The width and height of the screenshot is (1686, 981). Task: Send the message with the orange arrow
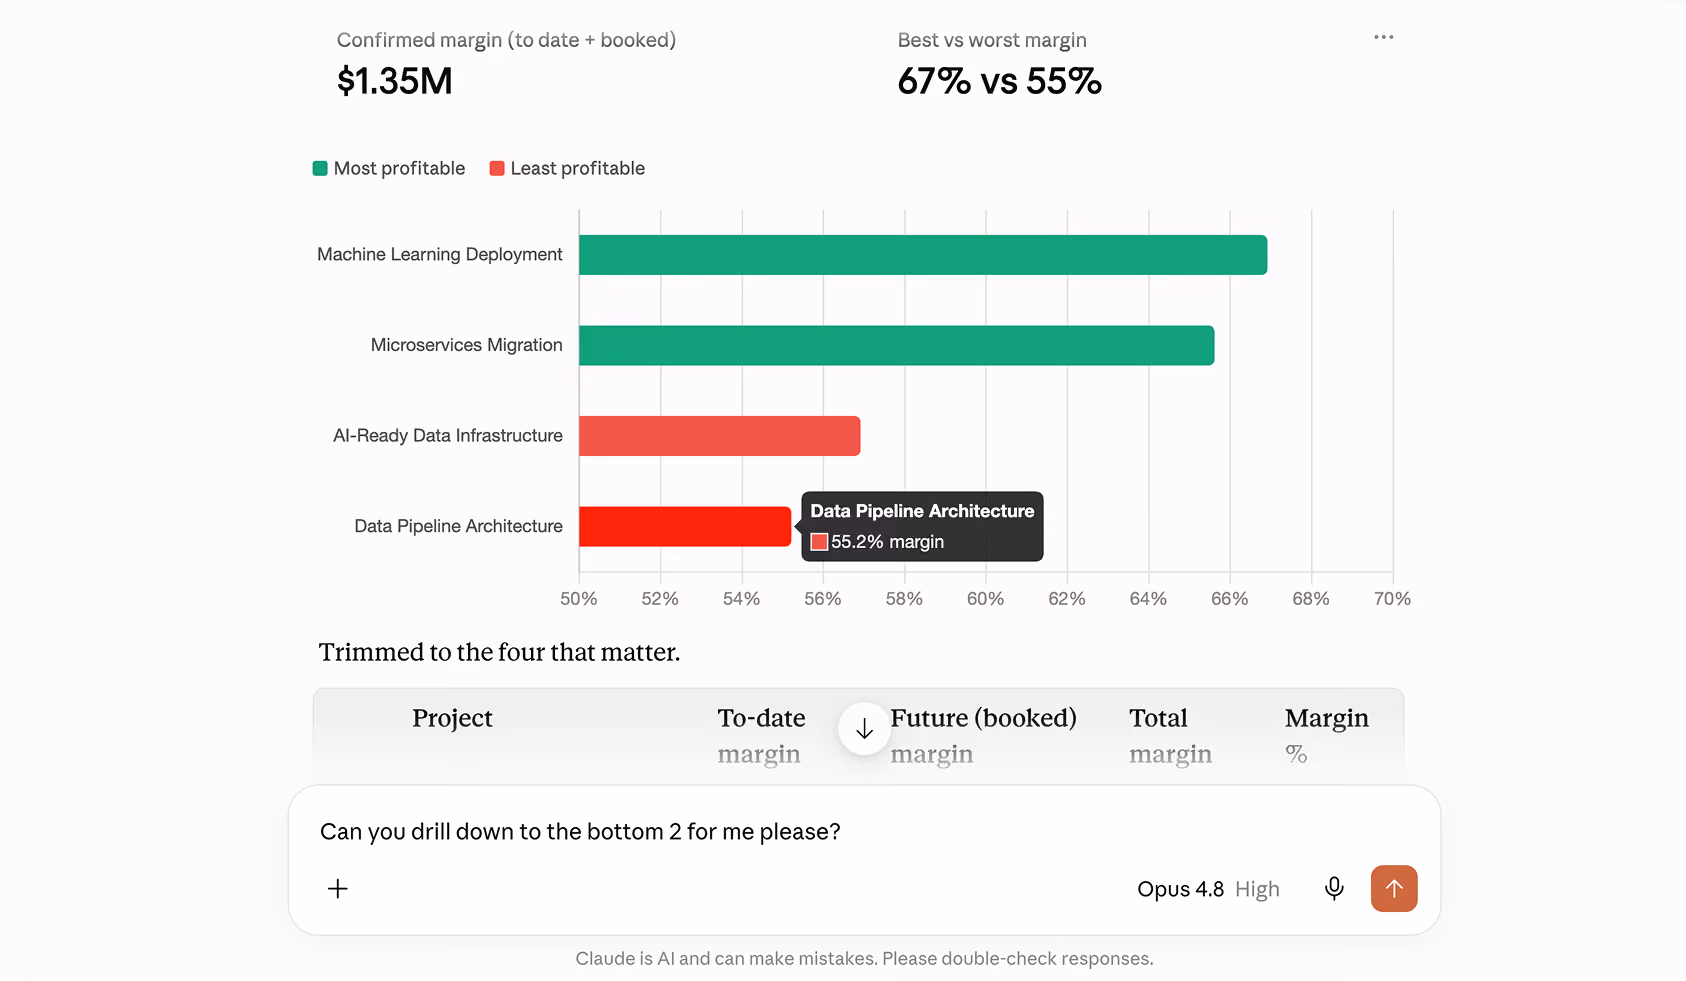coord(1394,889)
